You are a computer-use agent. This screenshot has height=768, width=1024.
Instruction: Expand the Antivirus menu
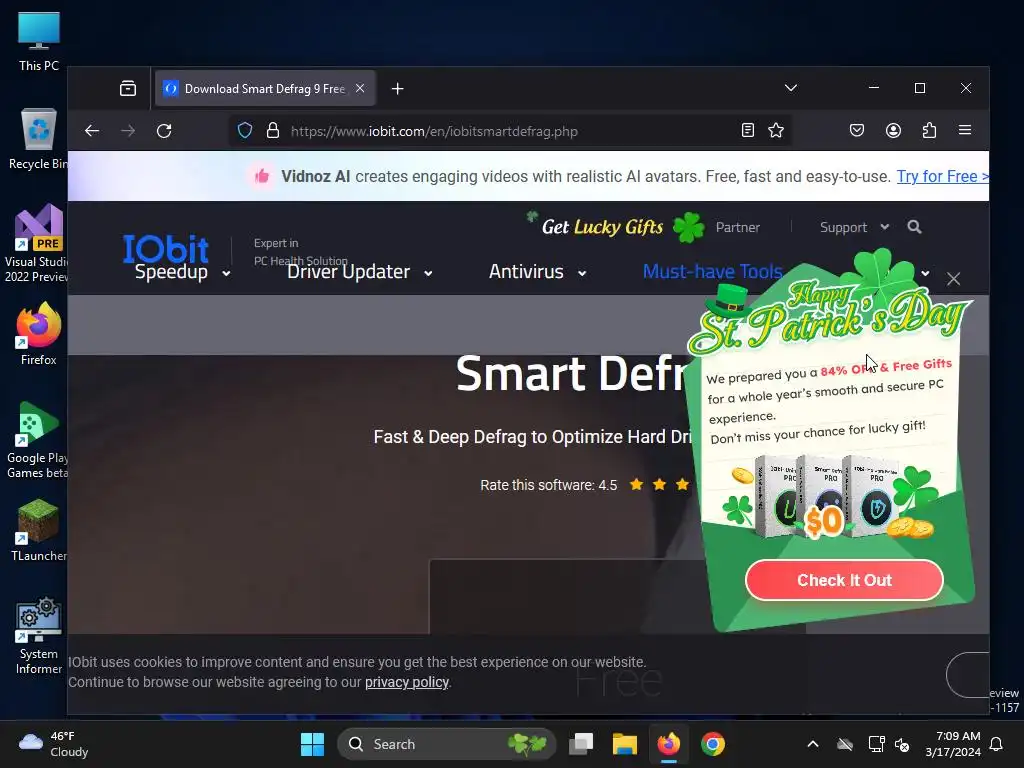[x=537, y=272]
